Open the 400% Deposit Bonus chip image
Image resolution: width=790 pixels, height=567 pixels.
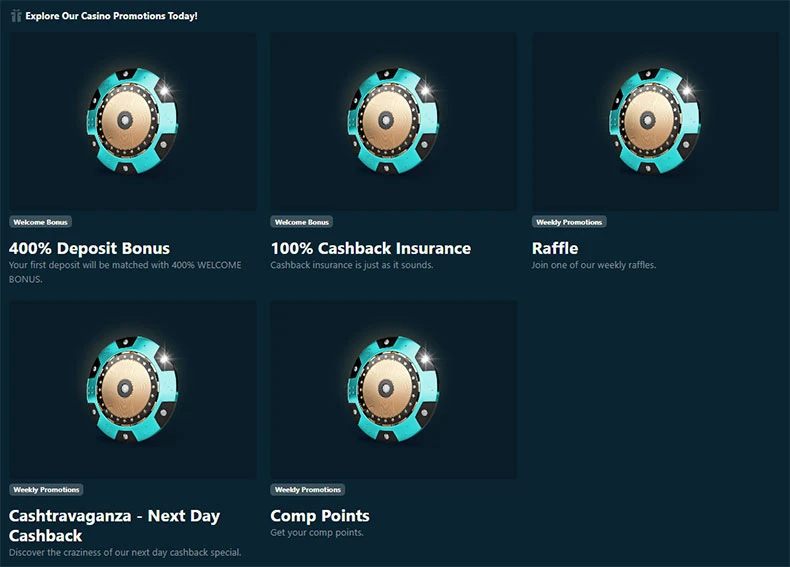pyautogui.click(x=133, y=121)
